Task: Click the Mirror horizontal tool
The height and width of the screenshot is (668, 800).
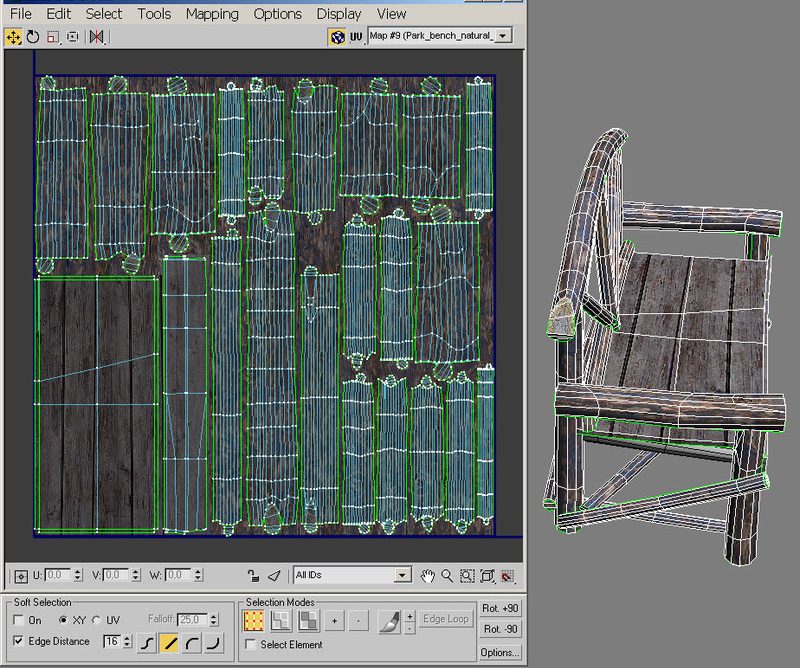Action: point(97,37)
